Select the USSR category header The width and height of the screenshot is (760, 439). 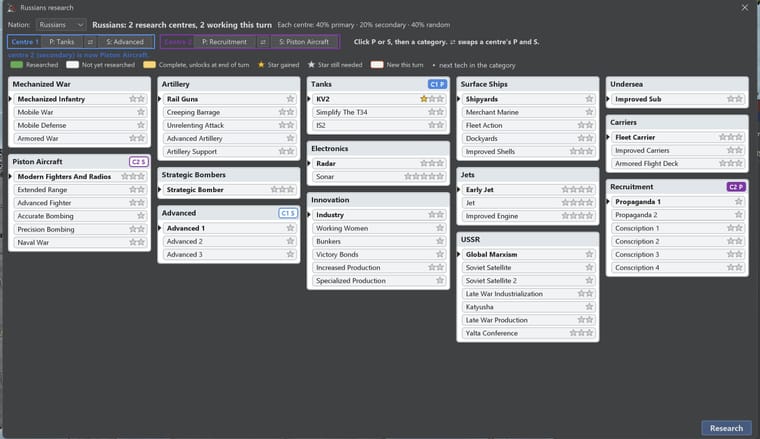[528, 240]
